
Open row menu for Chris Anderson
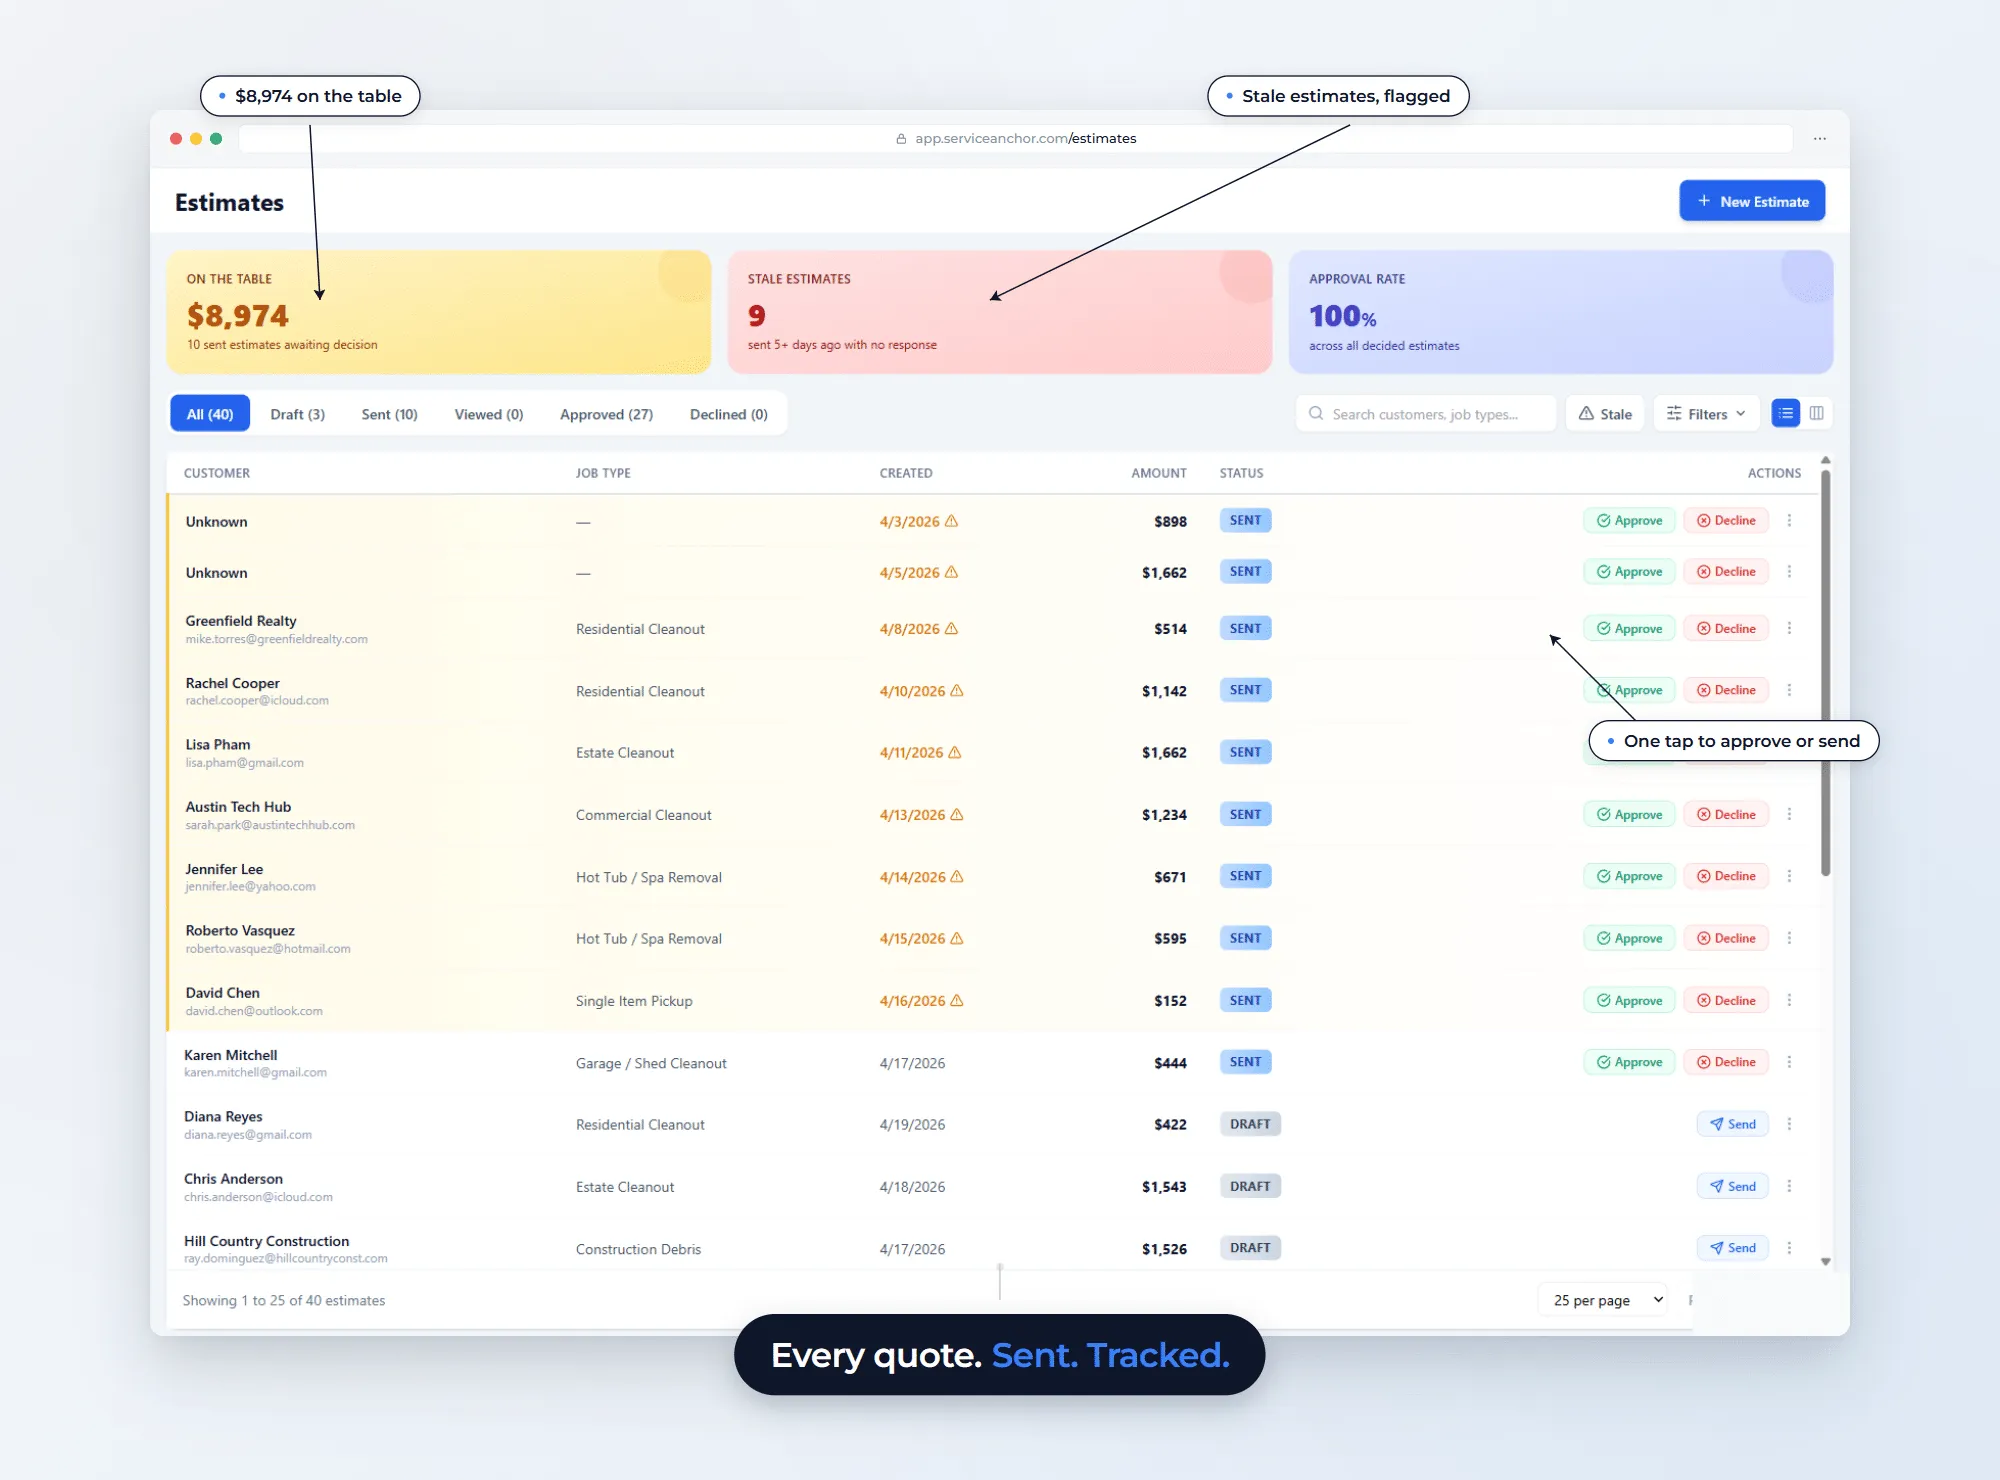1789,1186
